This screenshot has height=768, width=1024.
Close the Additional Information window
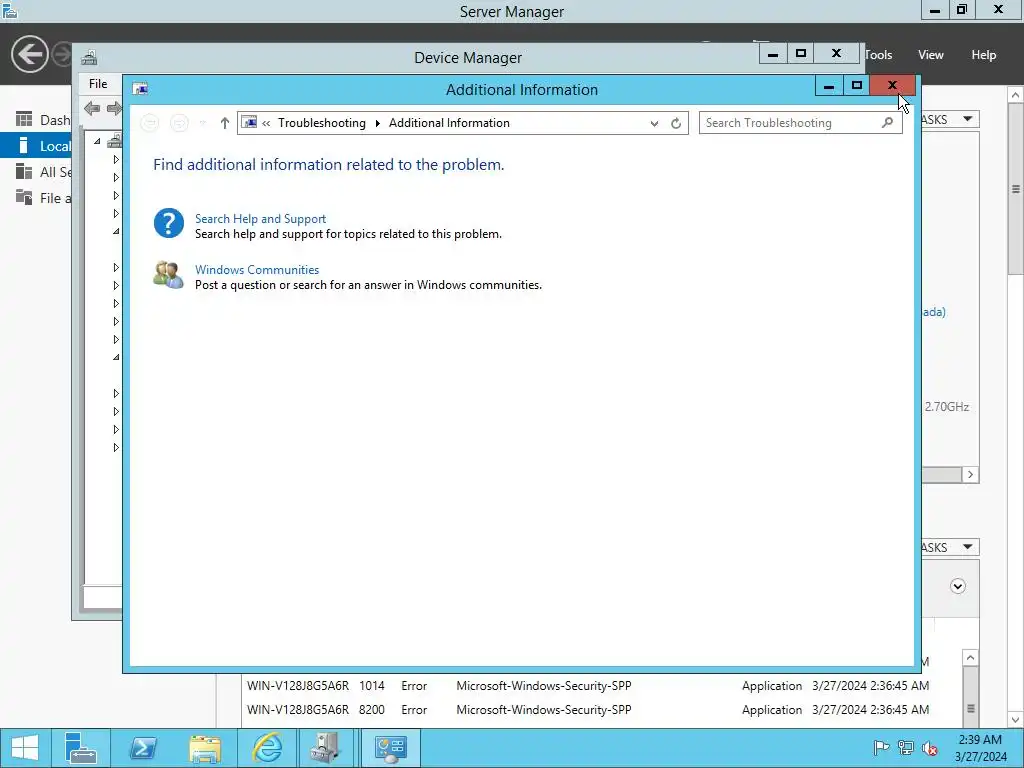tap(893, 86)
